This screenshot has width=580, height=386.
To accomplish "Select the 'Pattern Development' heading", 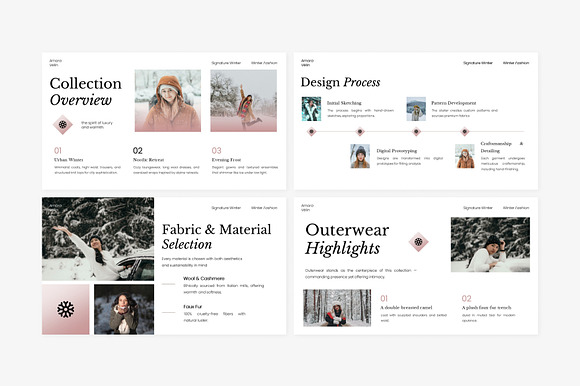I will click(x=453, y=103).
